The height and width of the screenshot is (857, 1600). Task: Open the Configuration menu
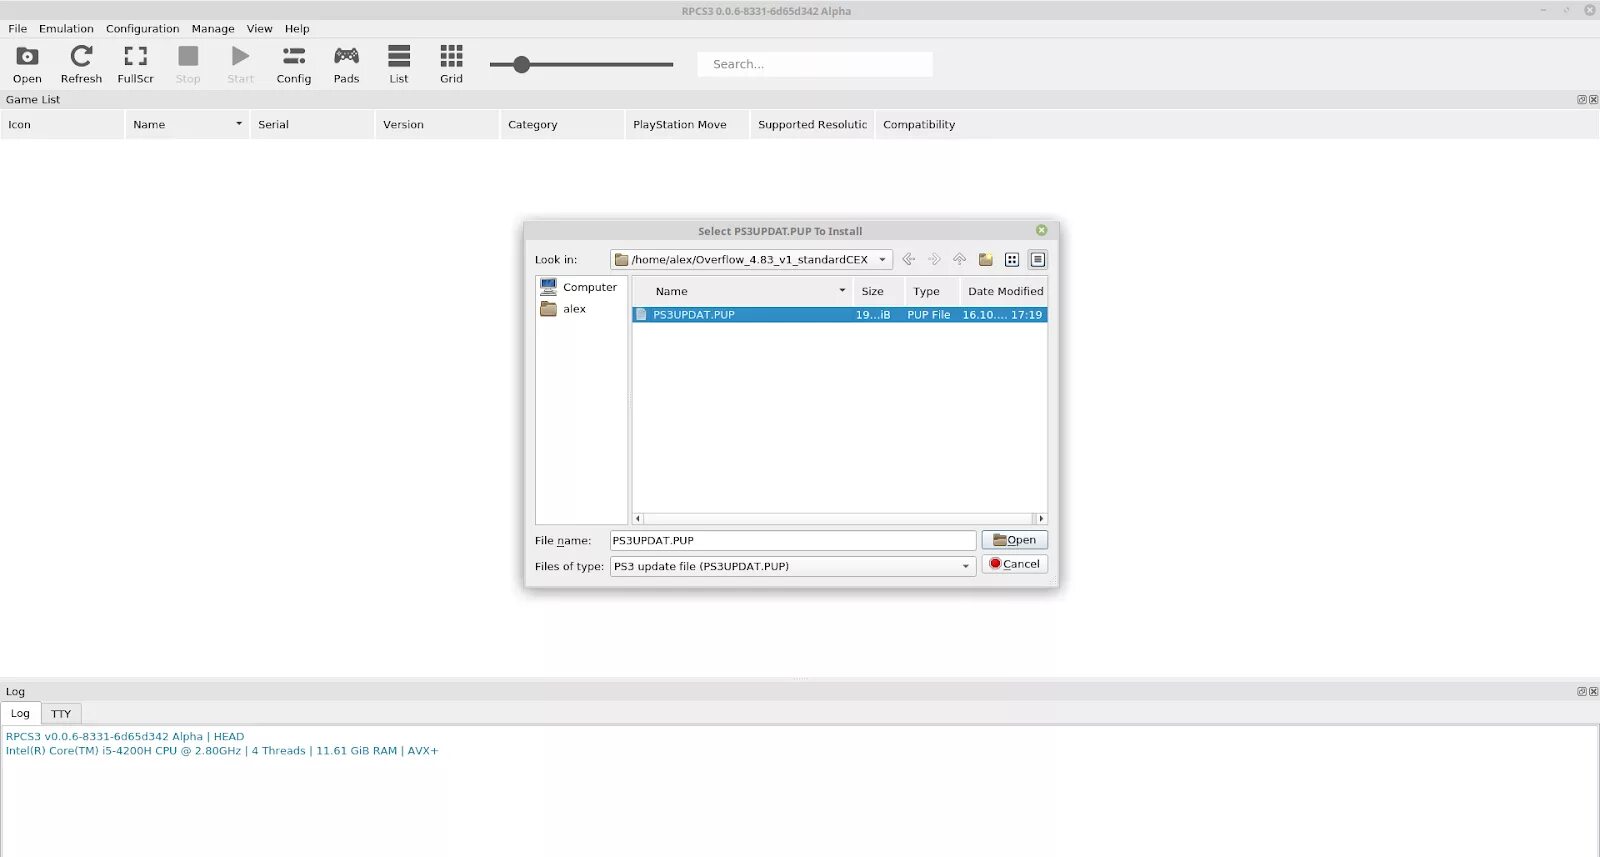(143, 29)
